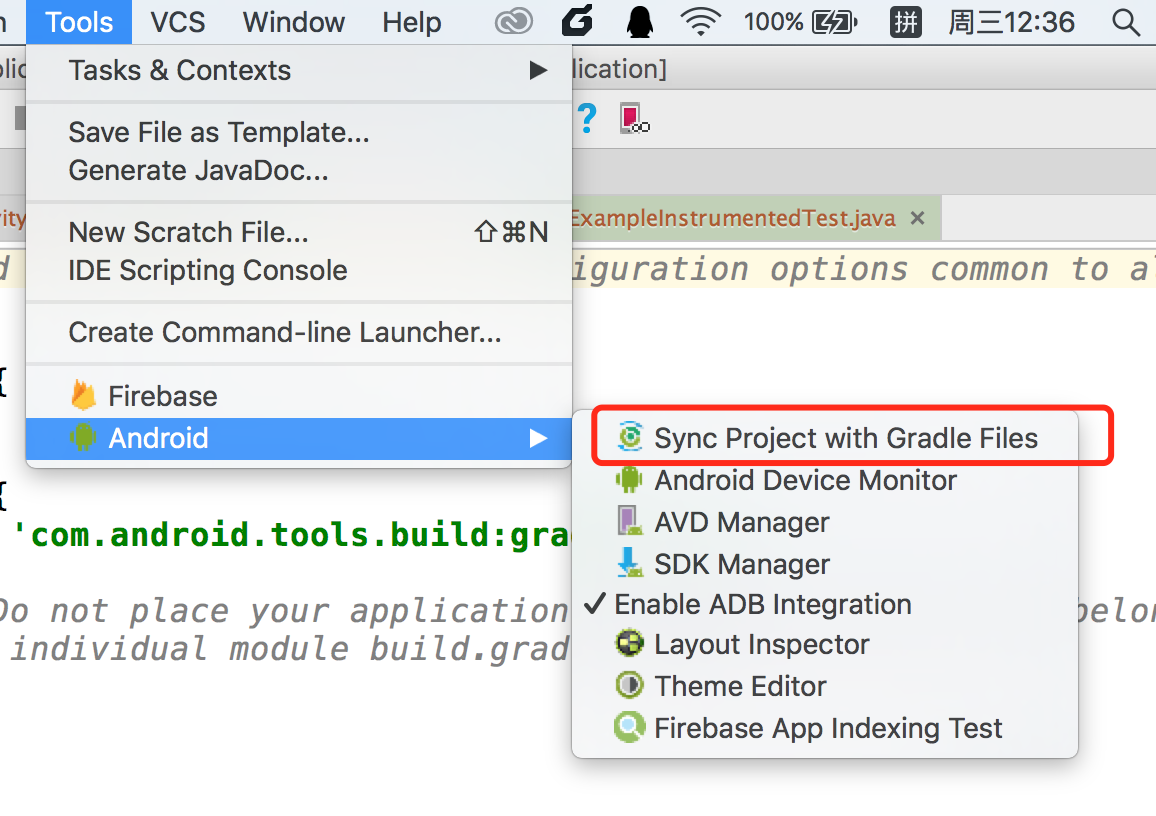Click the Theme Editor icon

(630, 686)
